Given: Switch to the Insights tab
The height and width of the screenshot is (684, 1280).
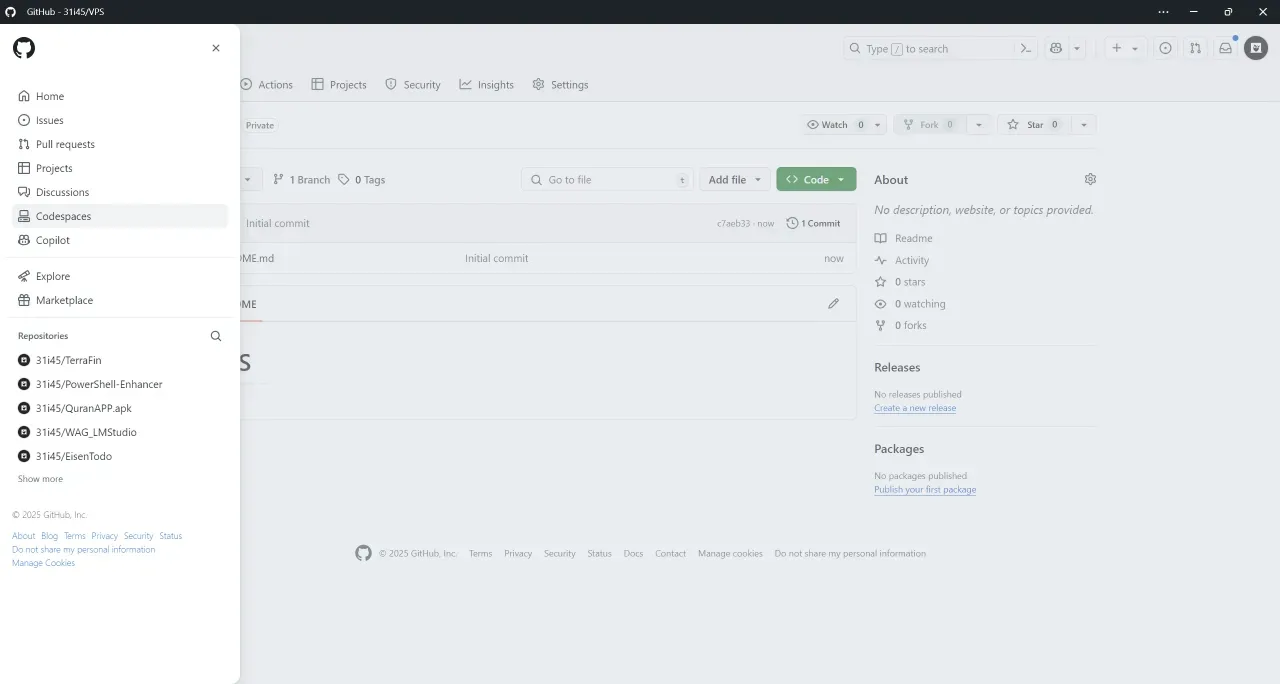Looking at the screenshot, I should click(487, 85).
